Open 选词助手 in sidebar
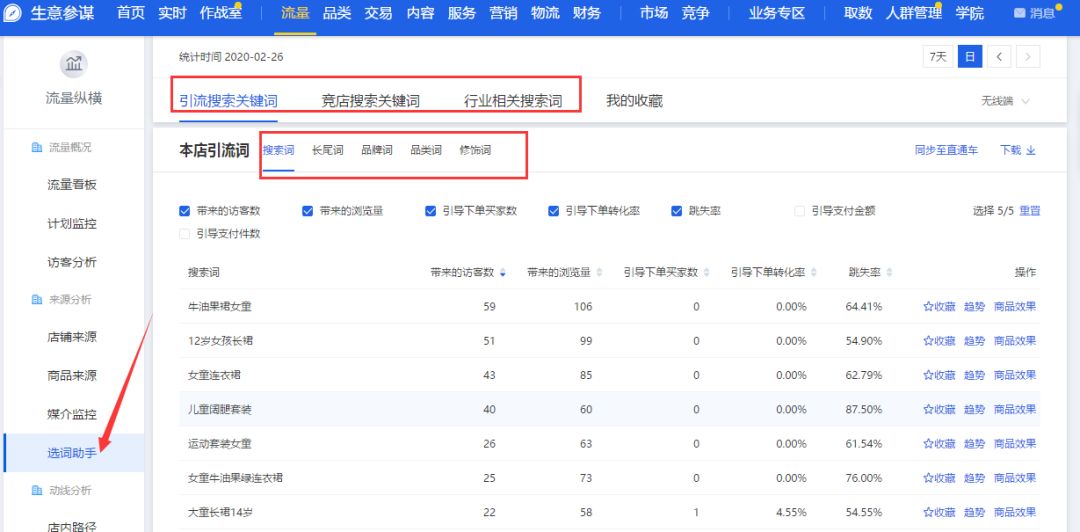 coord(72,453)
